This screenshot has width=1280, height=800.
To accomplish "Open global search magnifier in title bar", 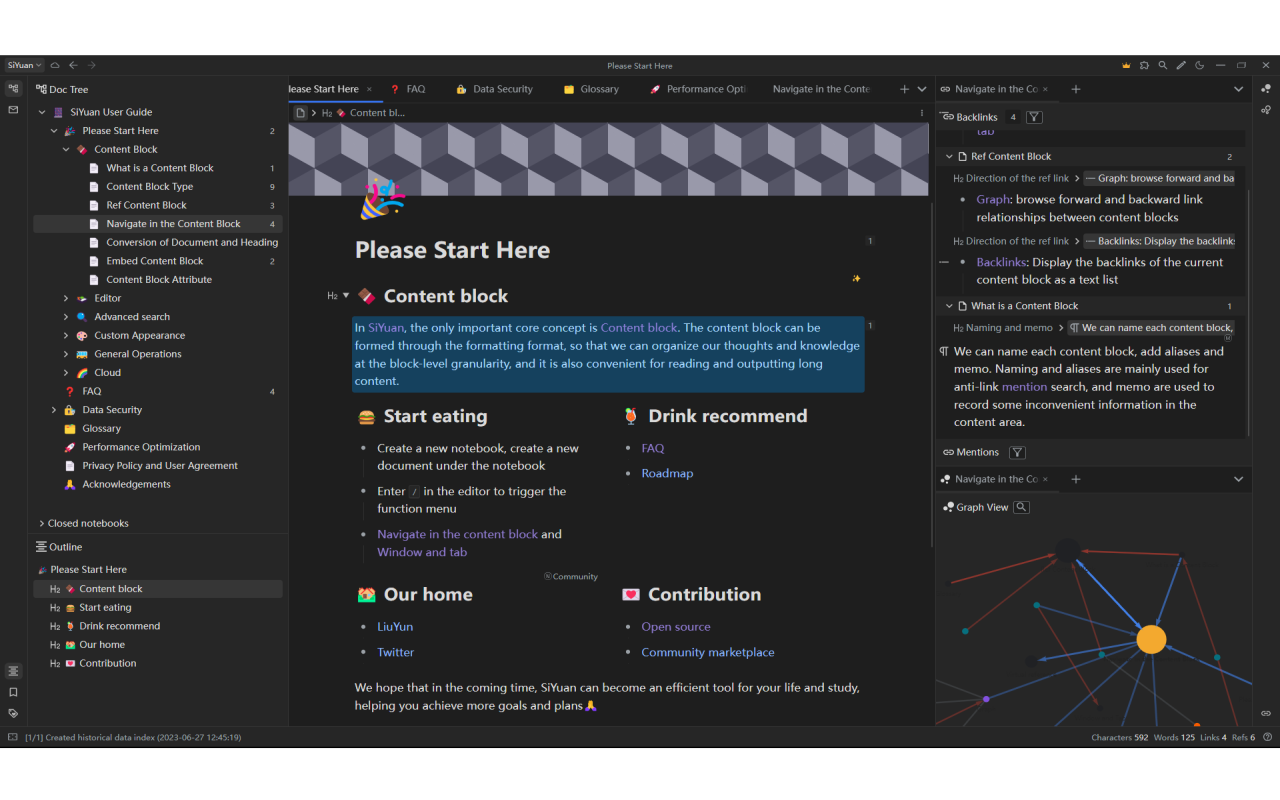I will click(1162, 65).
